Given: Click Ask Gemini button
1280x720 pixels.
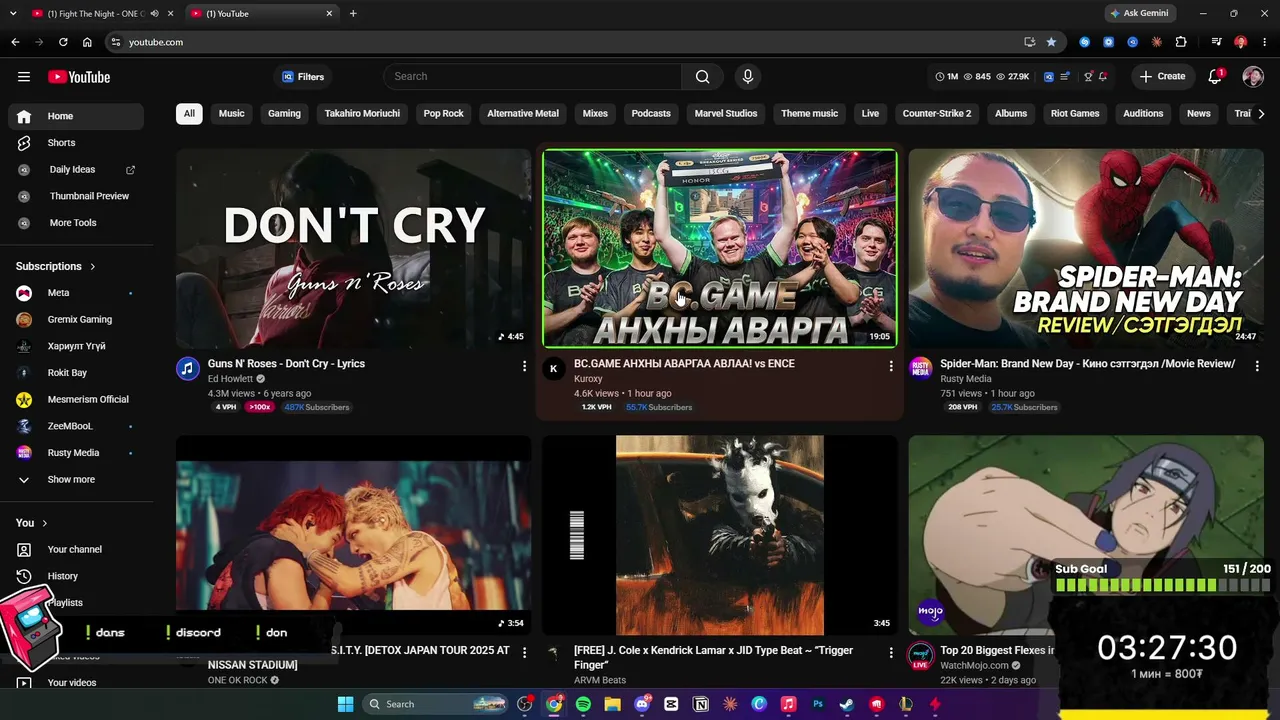Looking at the screenshot, I should 1140,14.
